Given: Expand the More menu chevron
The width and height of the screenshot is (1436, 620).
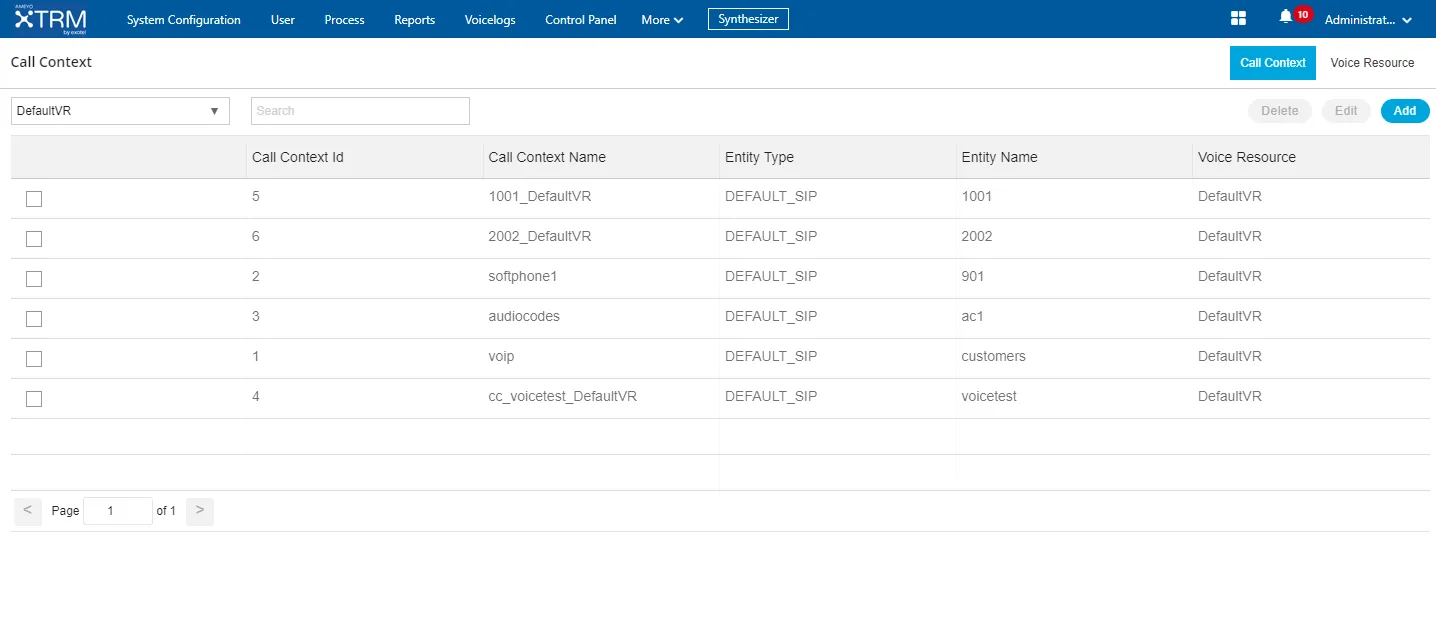Looking at the screenshot, I should tap(679, 20).
